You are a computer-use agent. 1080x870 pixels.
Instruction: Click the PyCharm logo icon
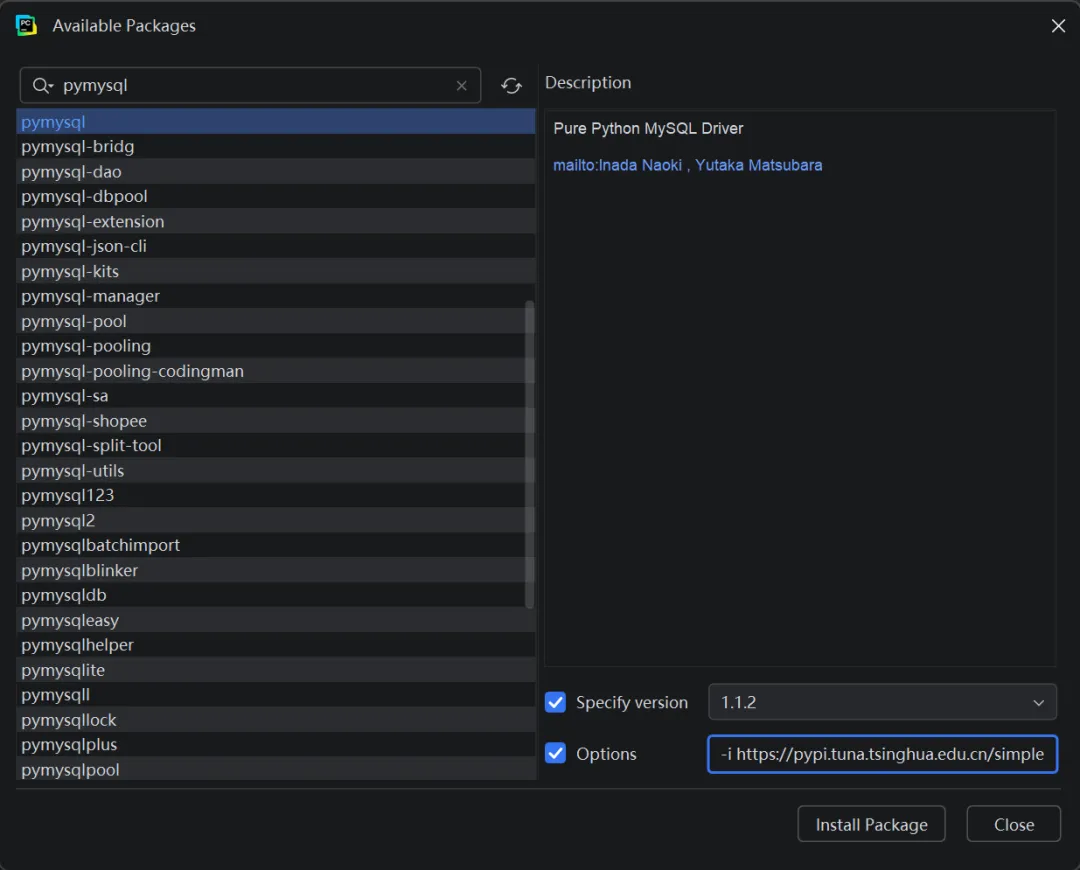[27, 26]
